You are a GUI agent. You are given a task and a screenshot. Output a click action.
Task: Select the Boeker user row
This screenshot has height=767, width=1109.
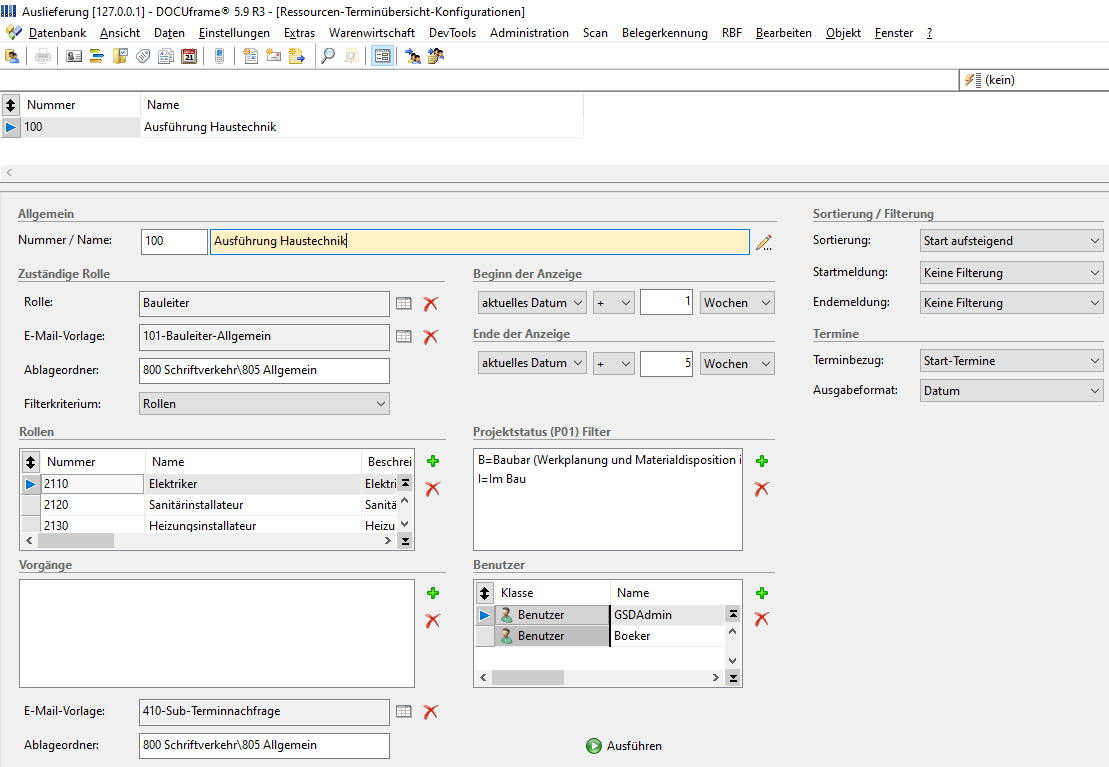point(600,636)
